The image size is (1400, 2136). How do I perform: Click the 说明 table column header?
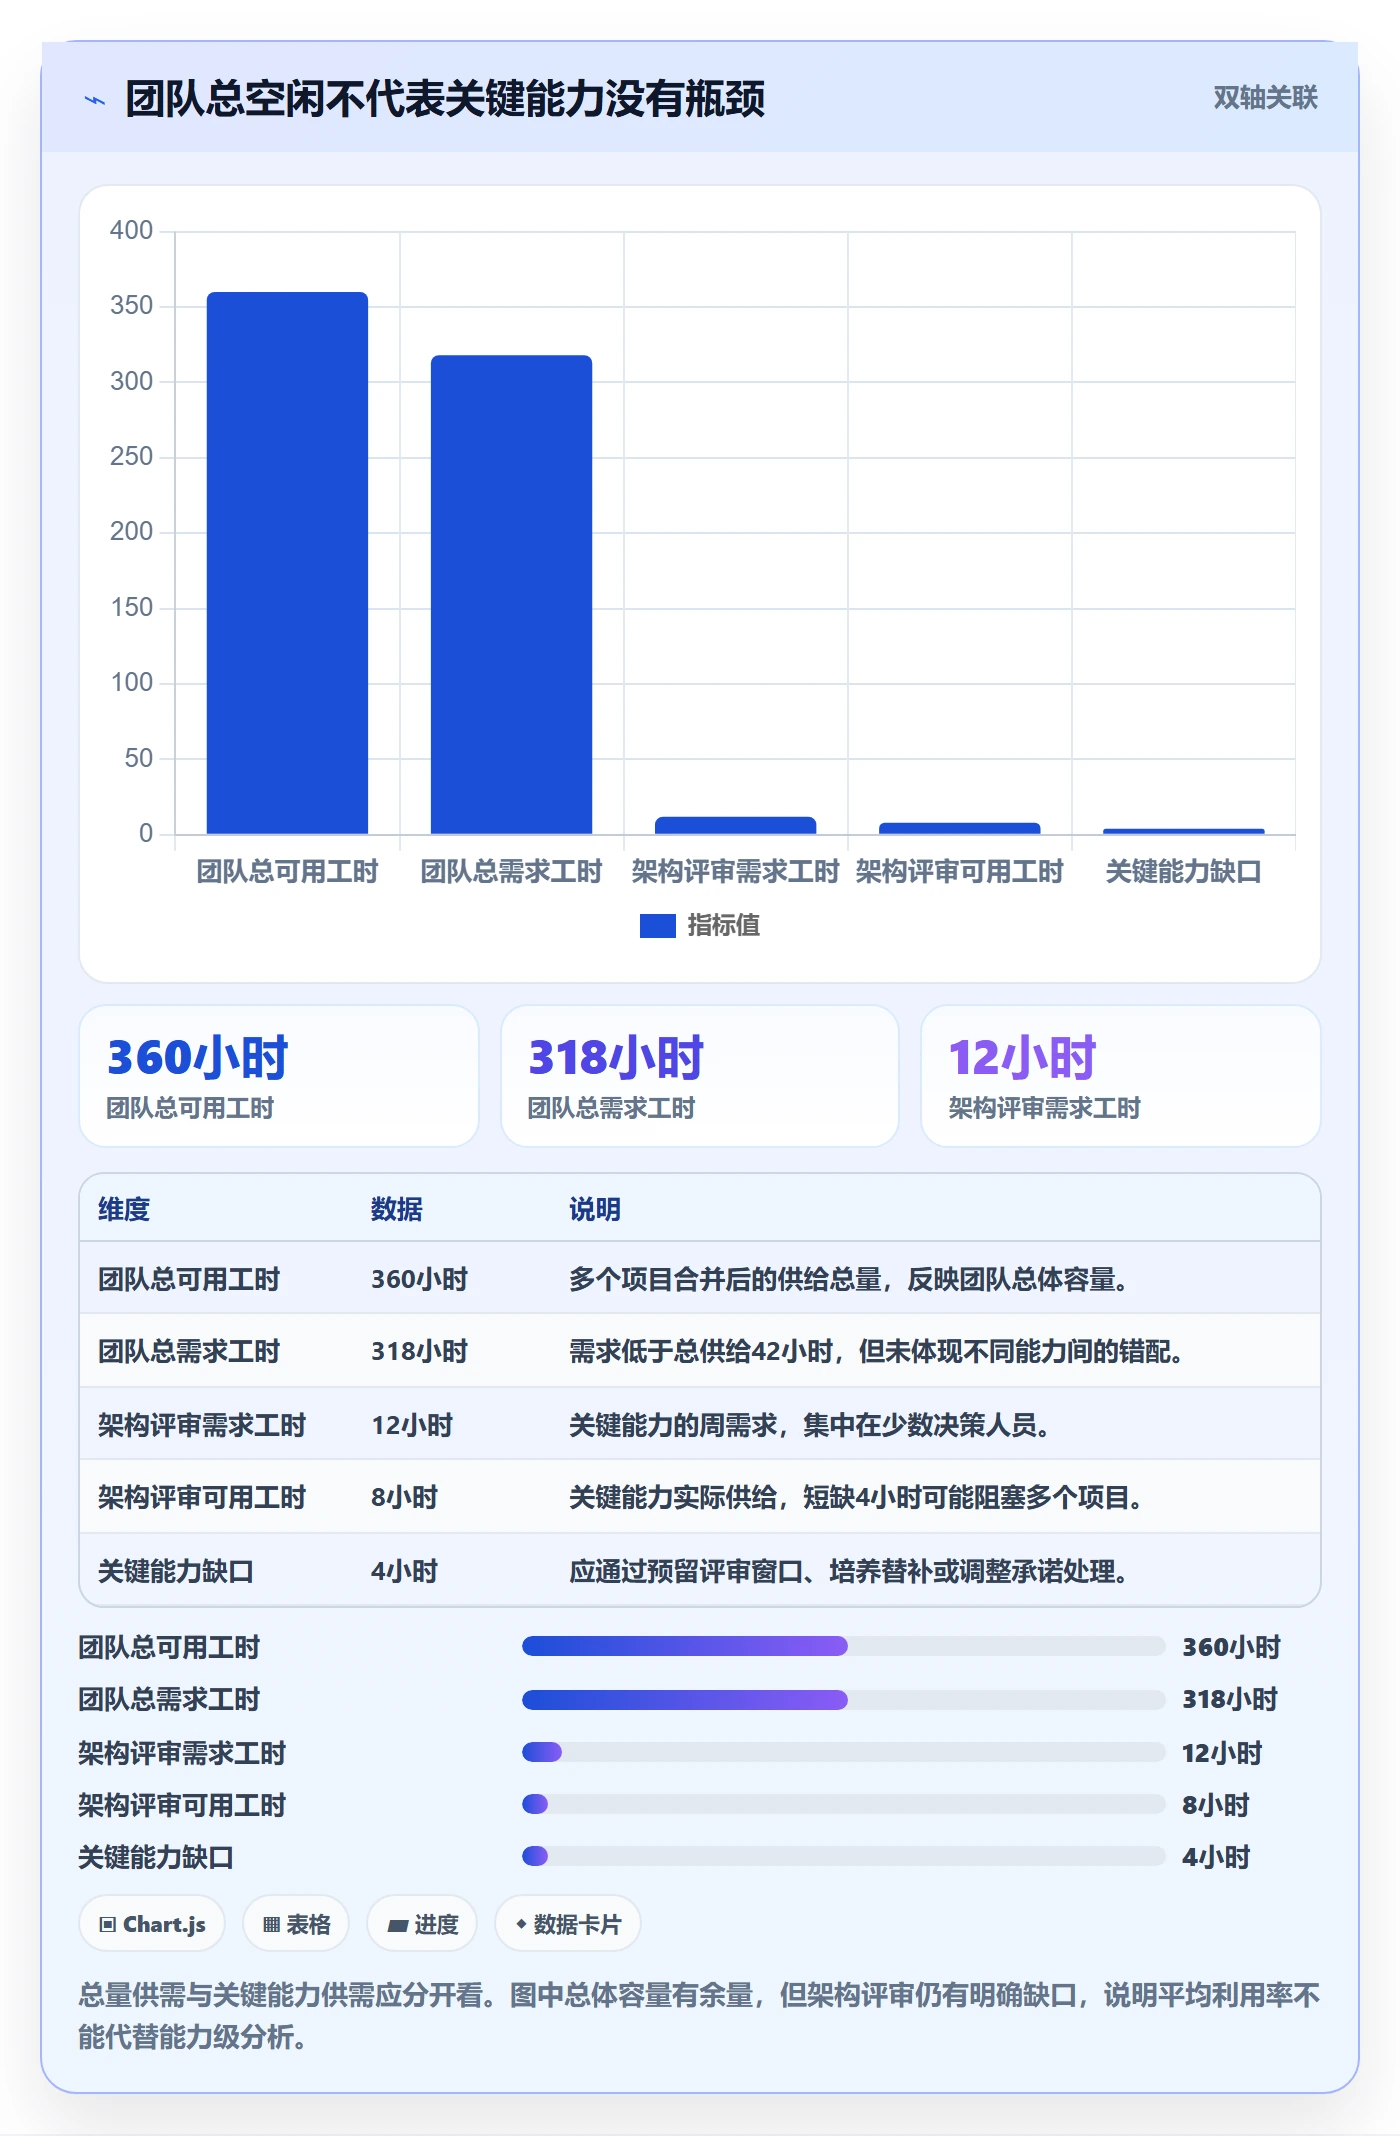tap(595, 1209)
